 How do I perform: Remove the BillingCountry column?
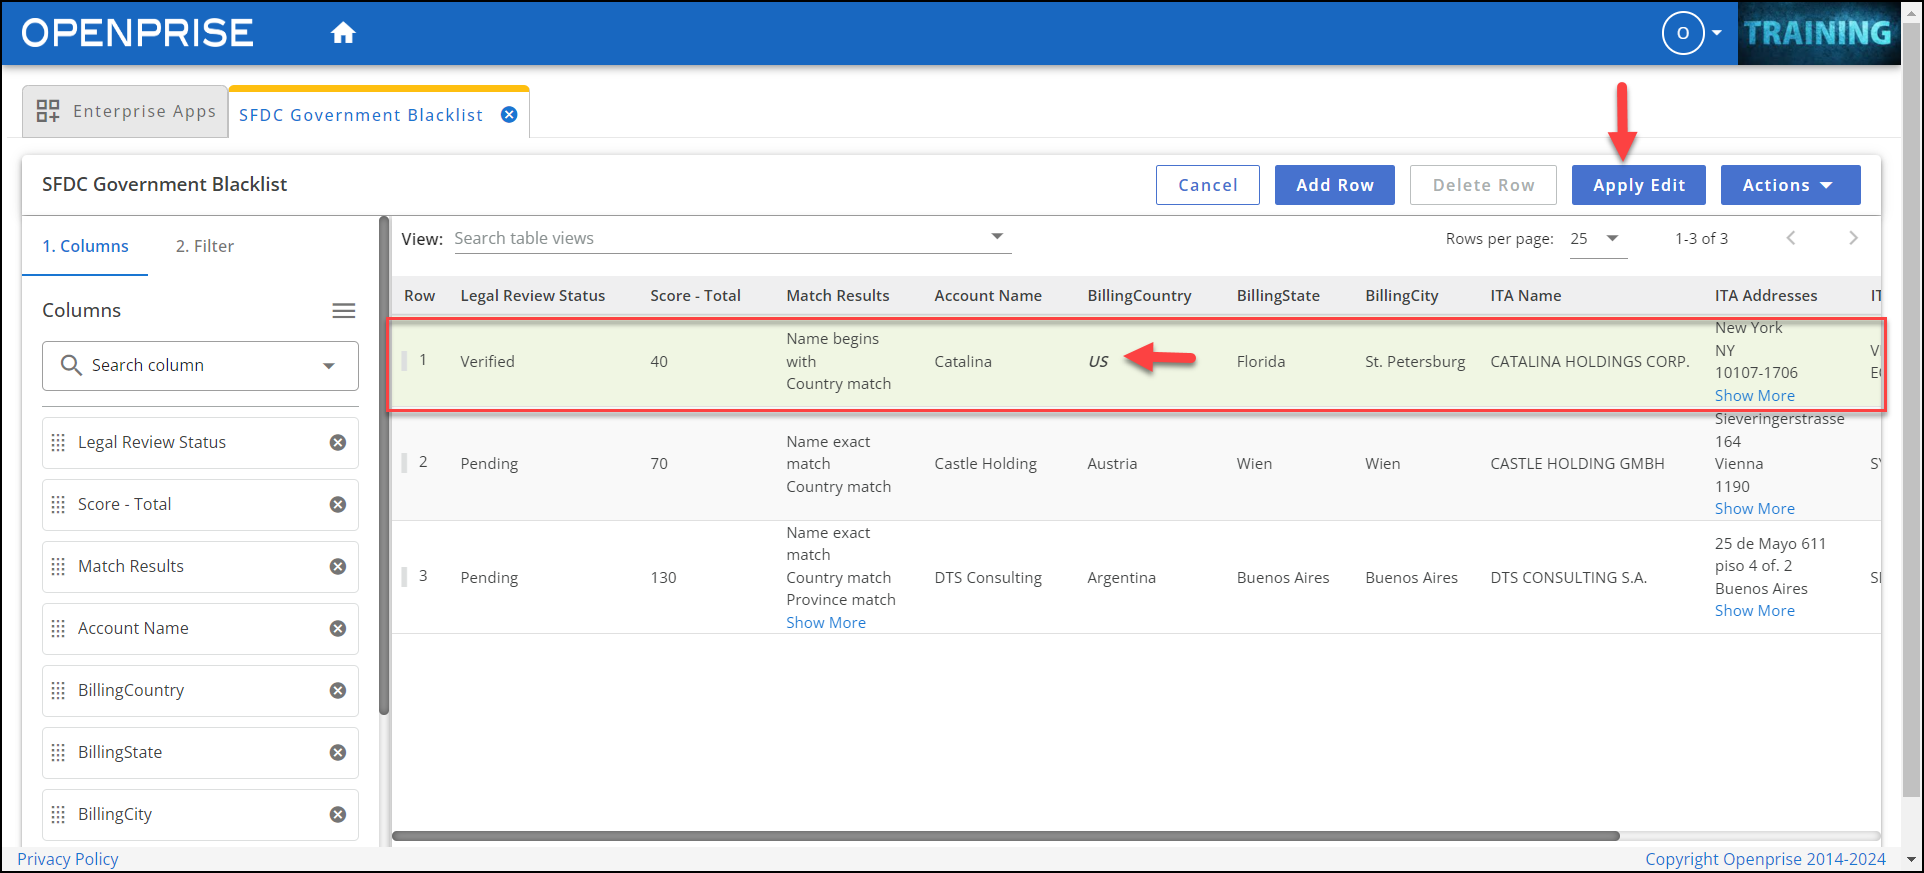click(x=338, y=691)
